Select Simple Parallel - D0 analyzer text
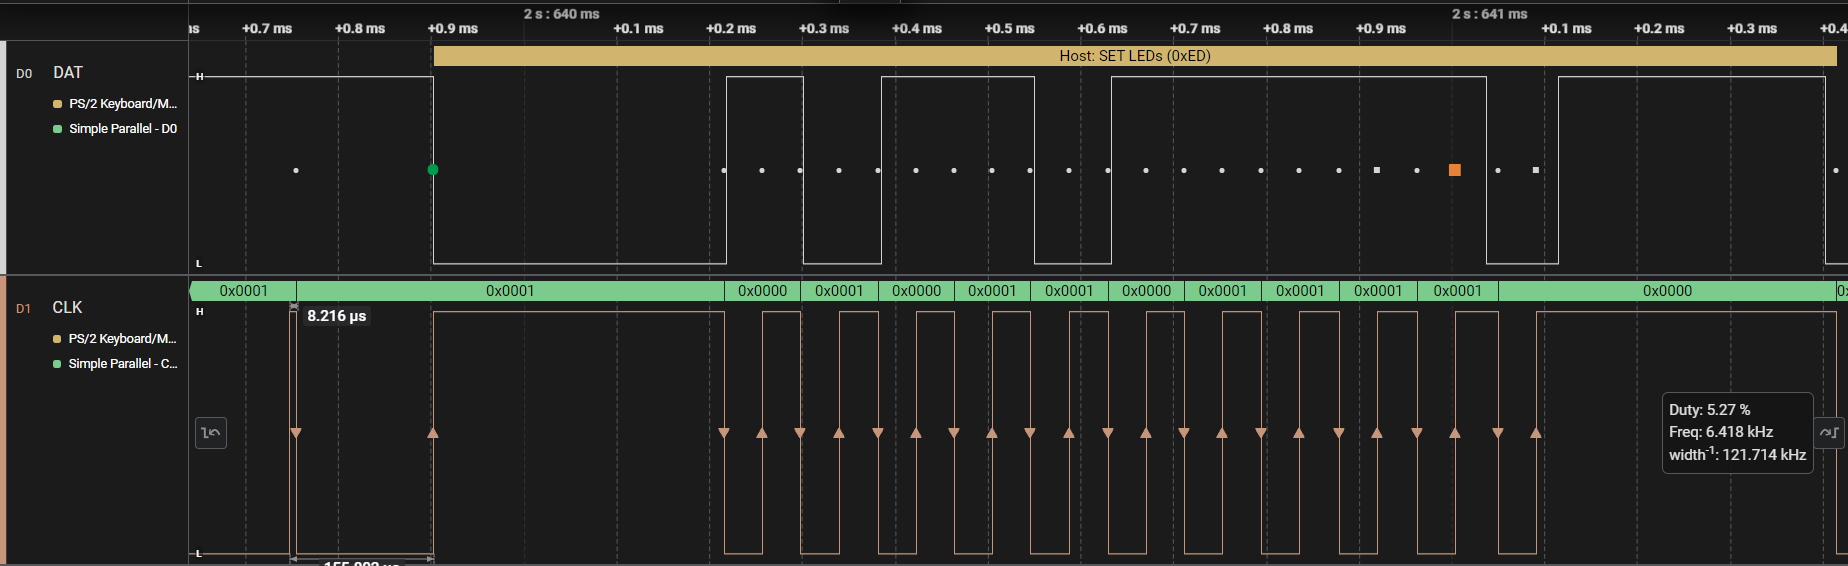Screen dimensions: 1848x566 click(x=123, y=129)
